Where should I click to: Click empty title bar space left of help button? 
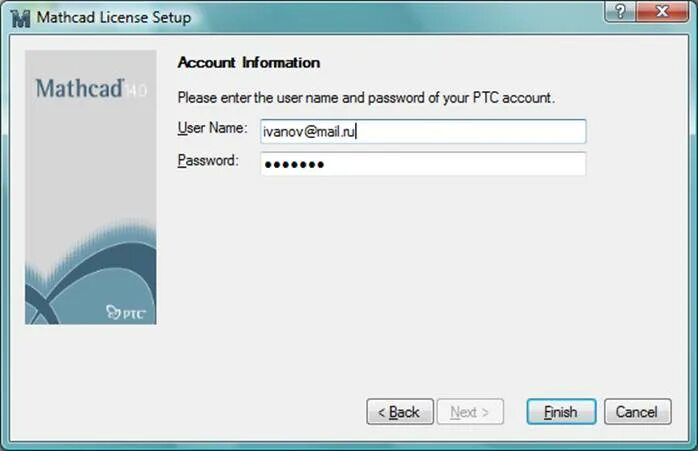(401, 17)
